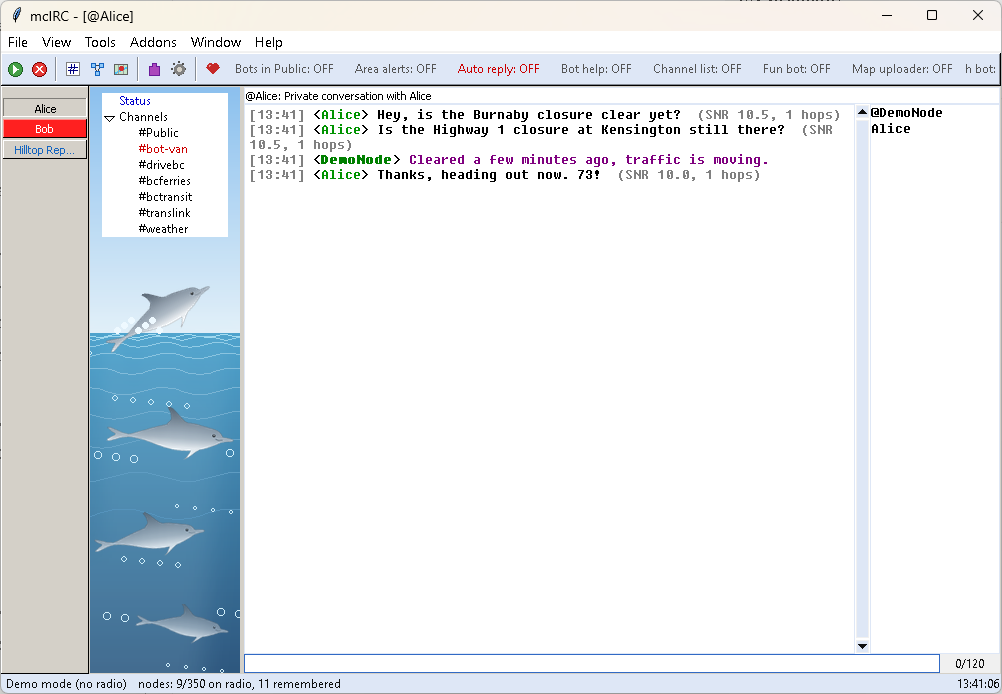Click the purple addons plugin icon
This screenshot has height=694, width=1002.
pyautogui.click(x=154, y=69)
